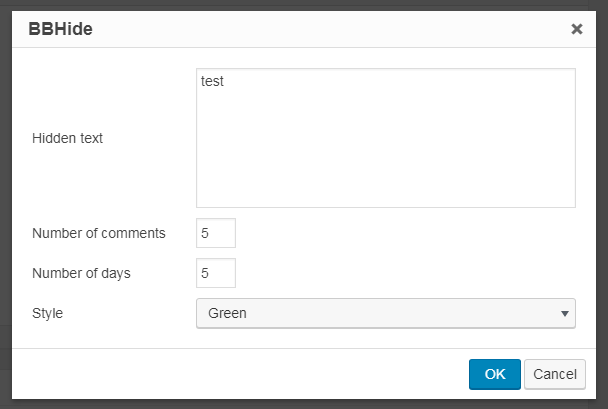
Task: Open the Style dropdown showing Green
Action: pyautogui.click(x=386, y=313)
